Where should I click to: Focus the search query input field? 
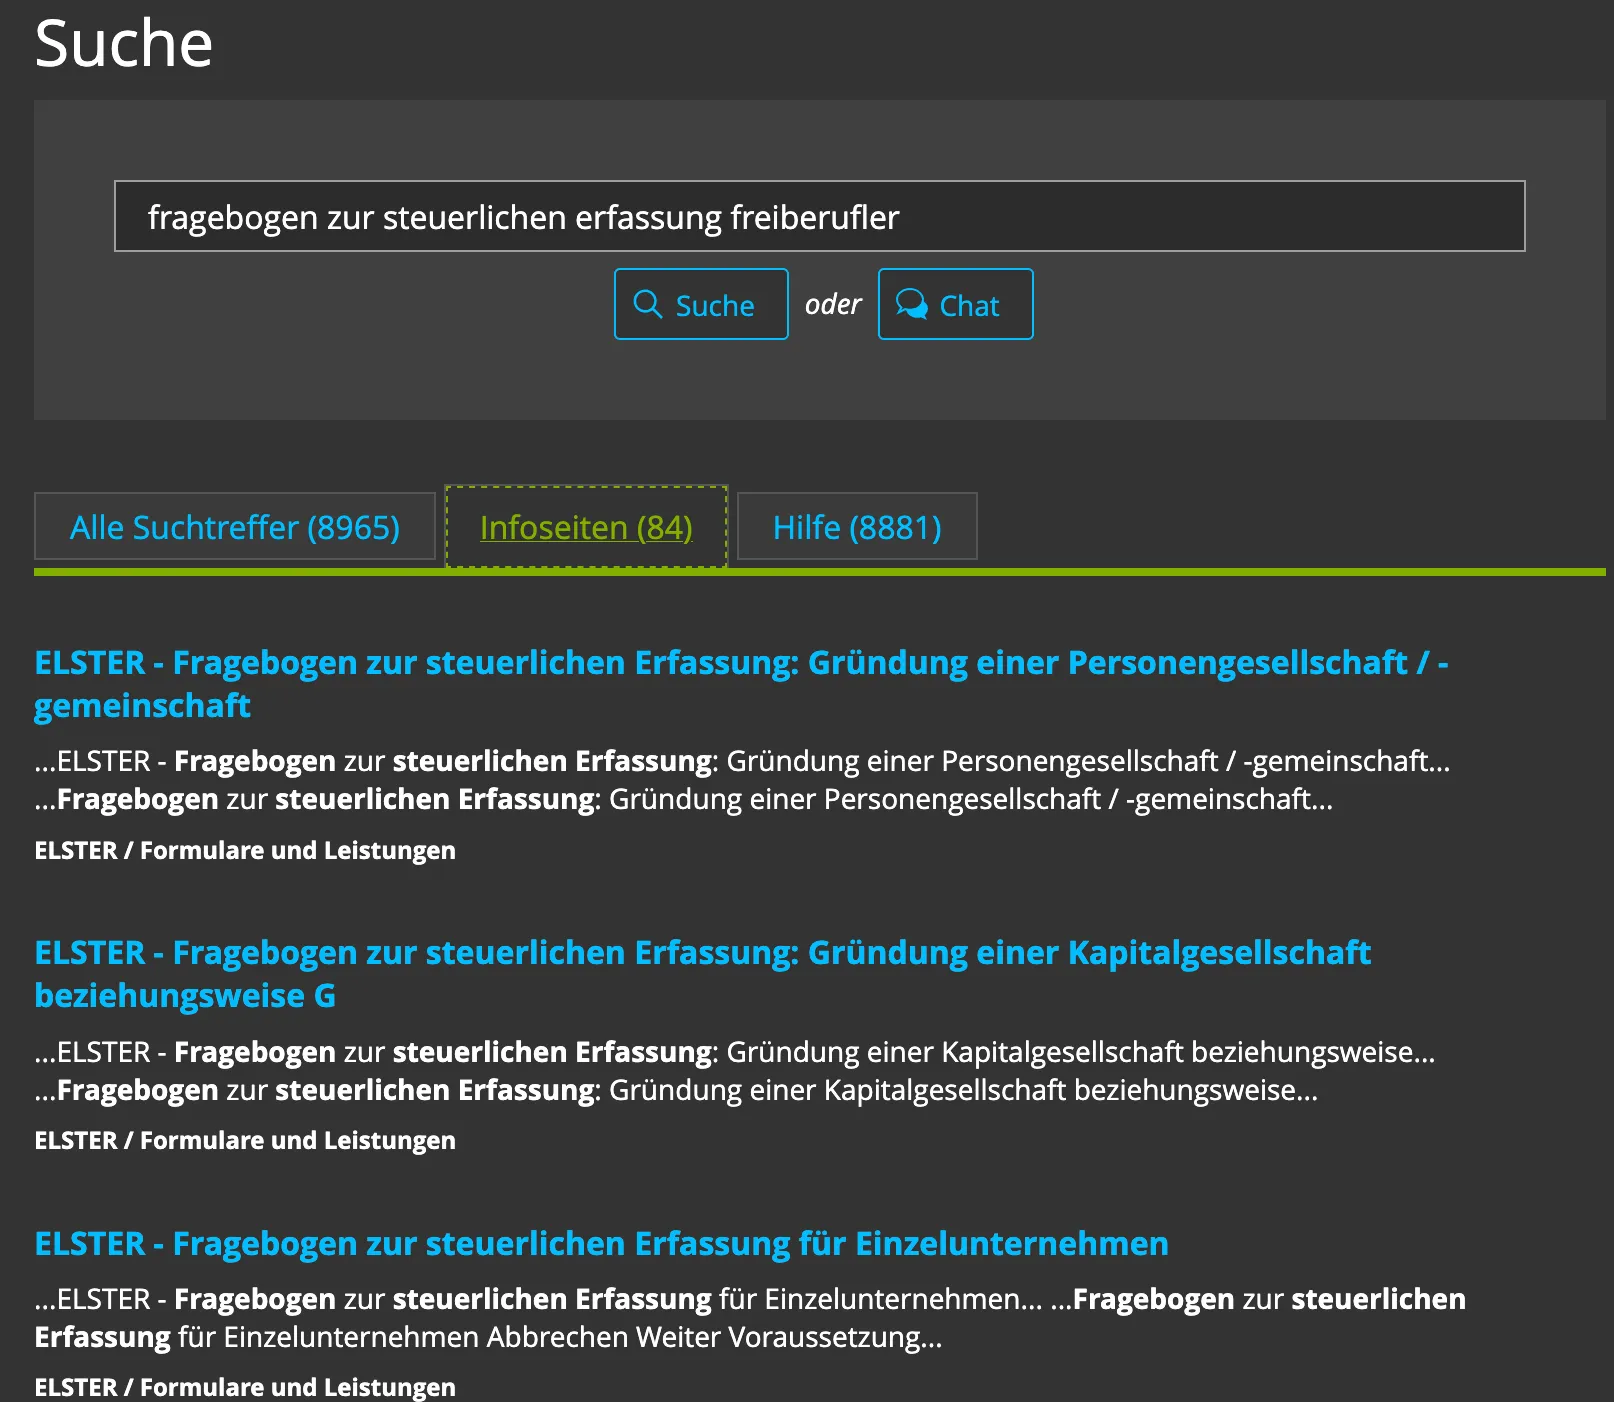pyautogui.click(x=820, y=216)
